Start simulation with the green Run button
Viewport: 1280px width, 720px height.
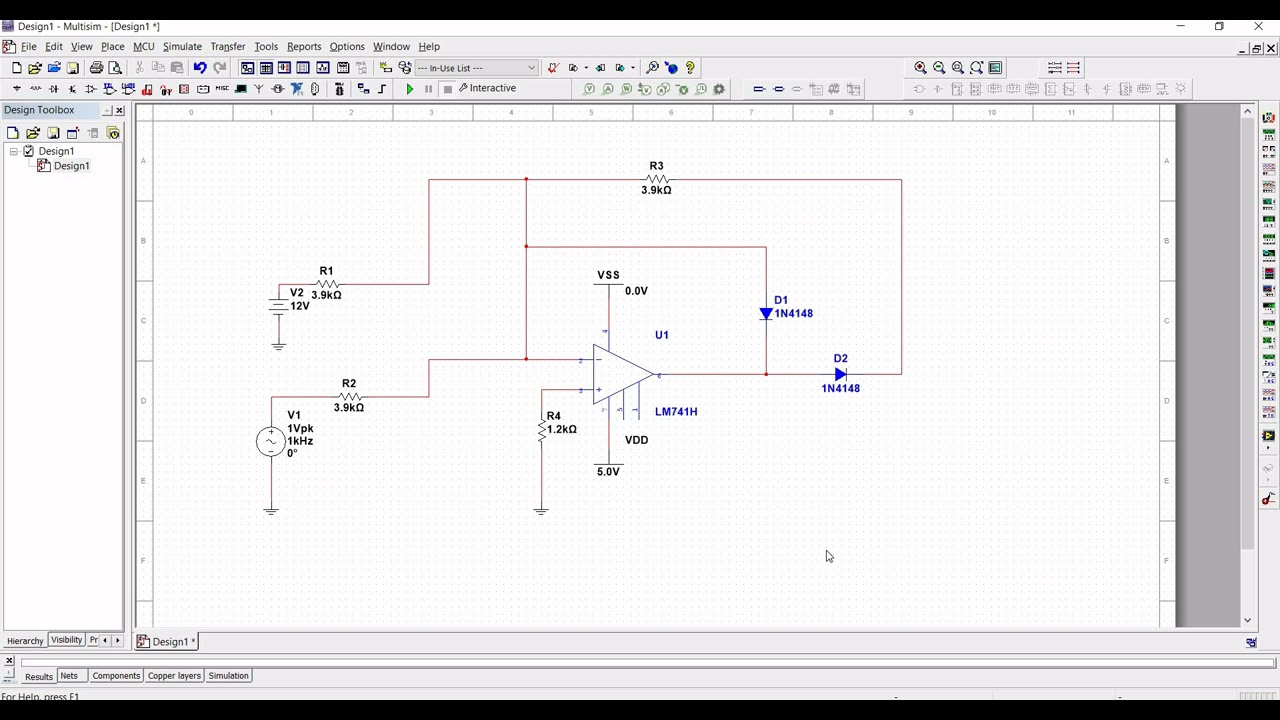(x=410, y=89)
